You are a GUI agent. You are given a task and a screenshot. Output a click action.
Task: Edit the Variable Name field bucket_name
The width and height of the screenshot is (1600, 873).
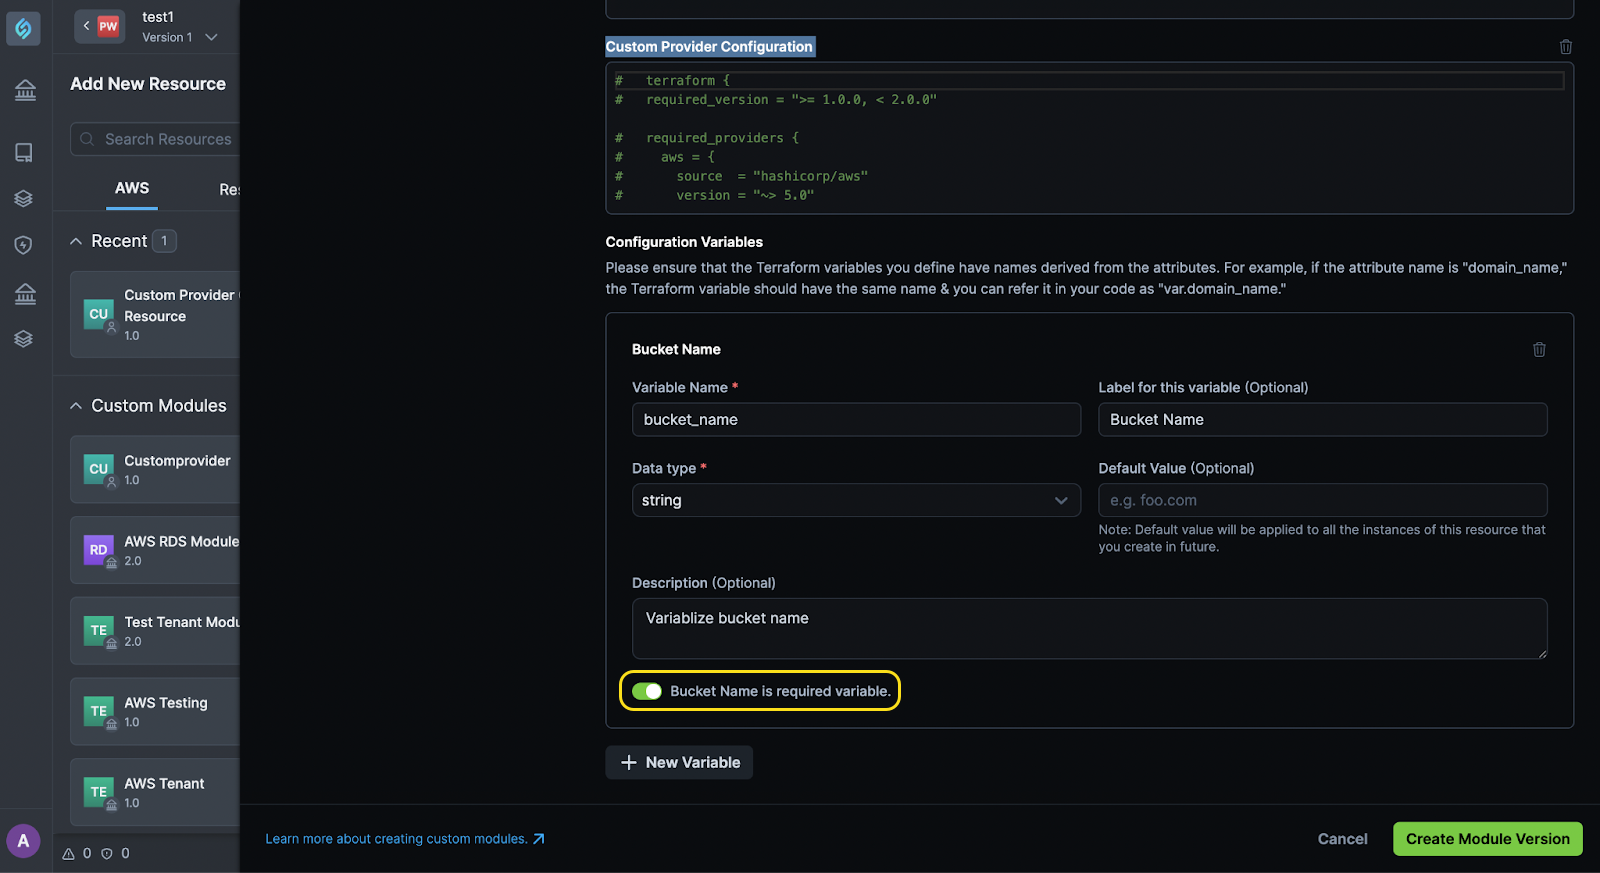[856, 420]
